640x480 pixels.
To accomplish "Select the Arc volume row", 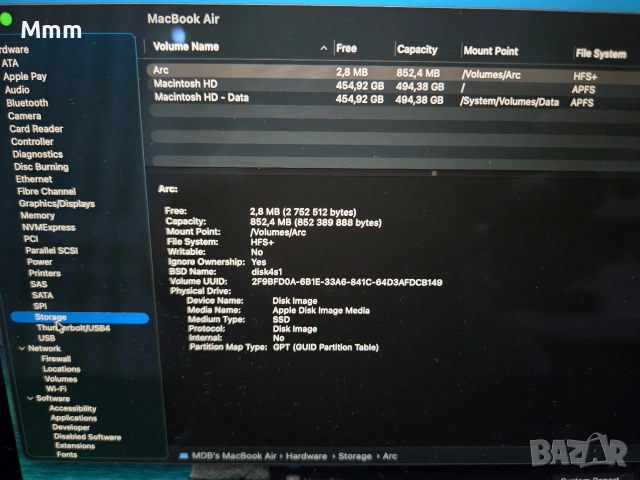I will [x=392, y=72].
